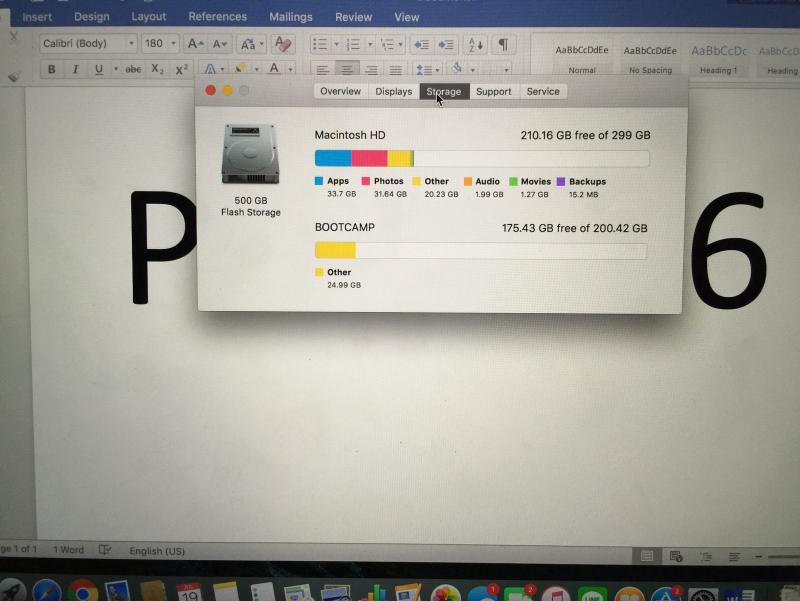
Task: Expand the bullet list style dropdown
Action: (336, 44)
